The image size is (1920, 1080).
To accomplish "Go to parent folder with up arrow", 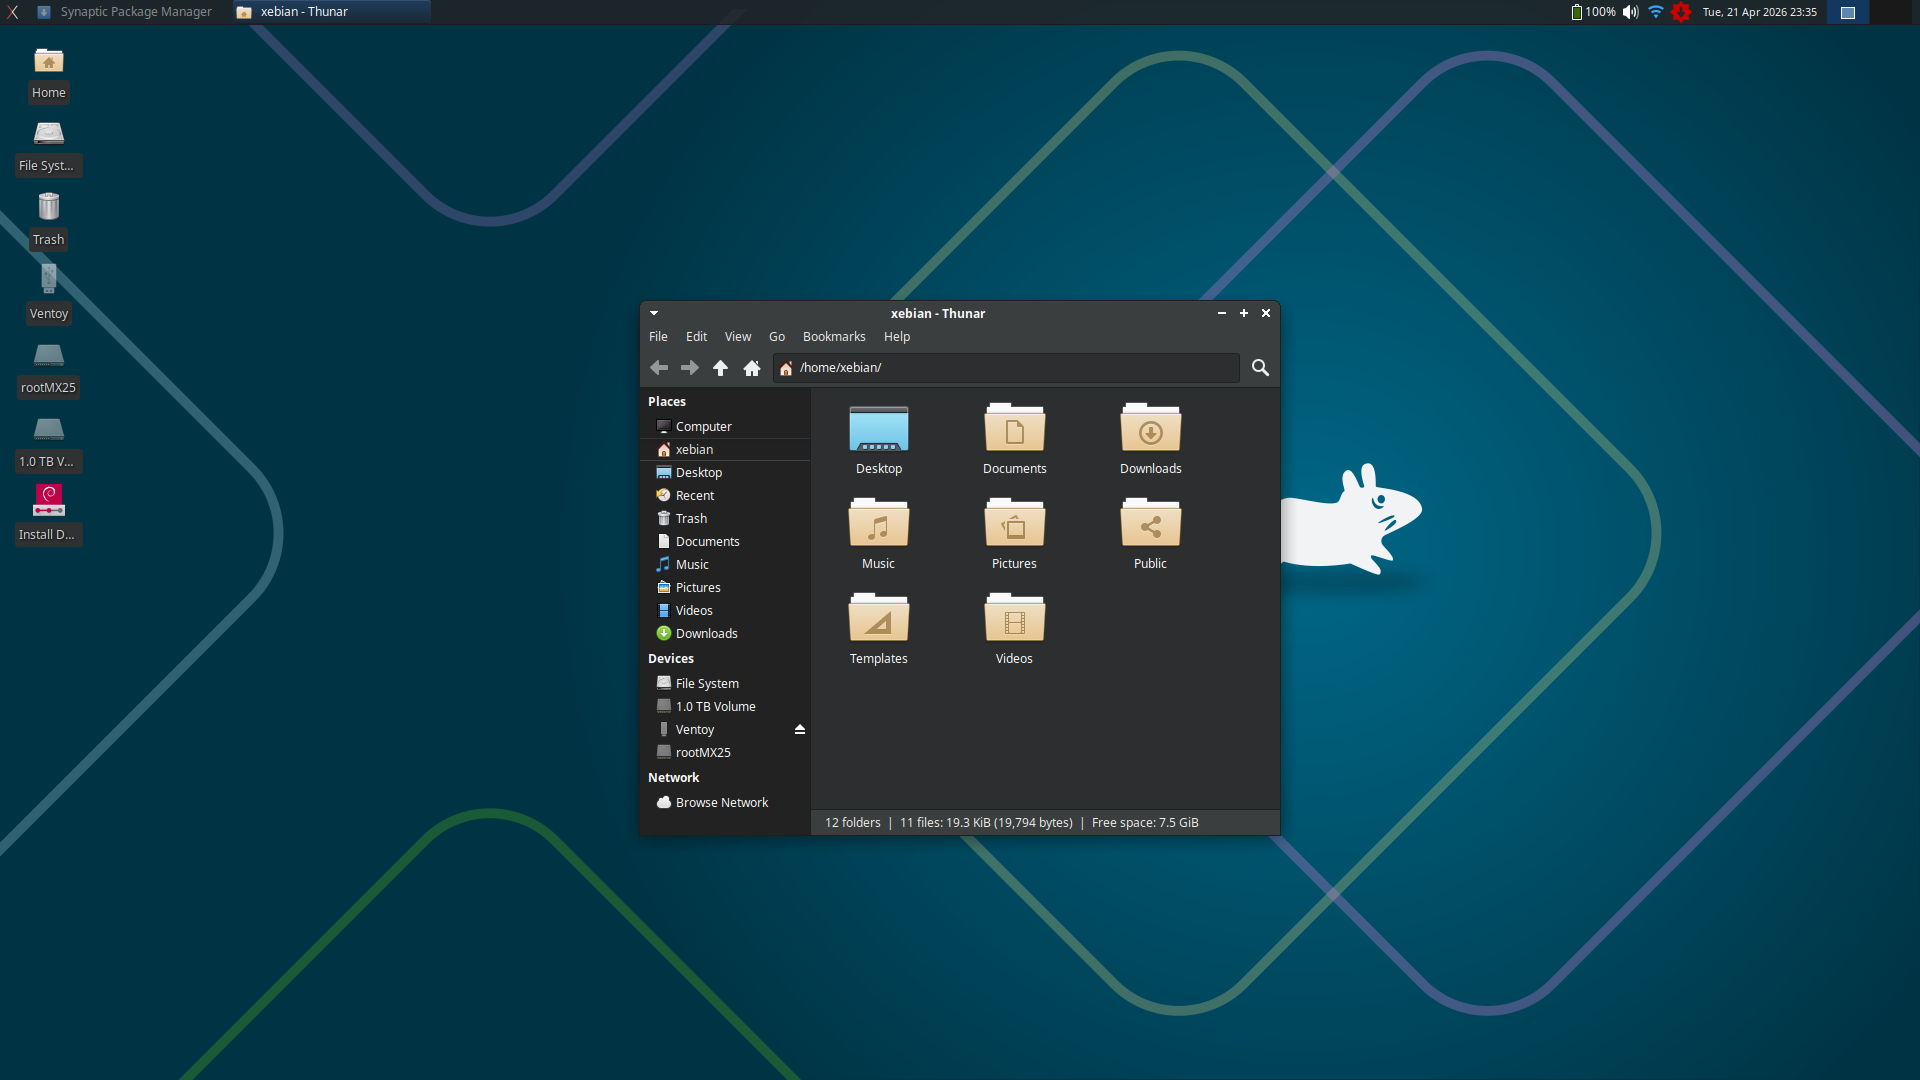I will pyautogui.click(x=720, y=368).
